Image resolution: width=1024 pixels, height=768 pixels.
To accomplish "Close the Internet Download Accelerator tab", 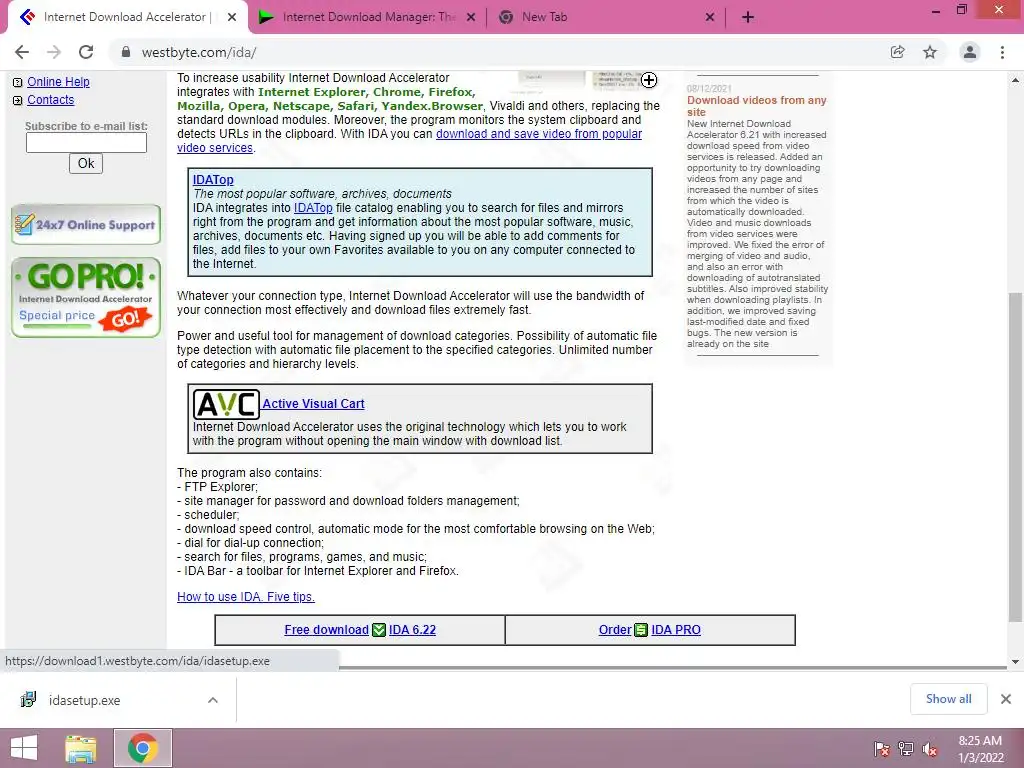I will (x=232, y=17).
